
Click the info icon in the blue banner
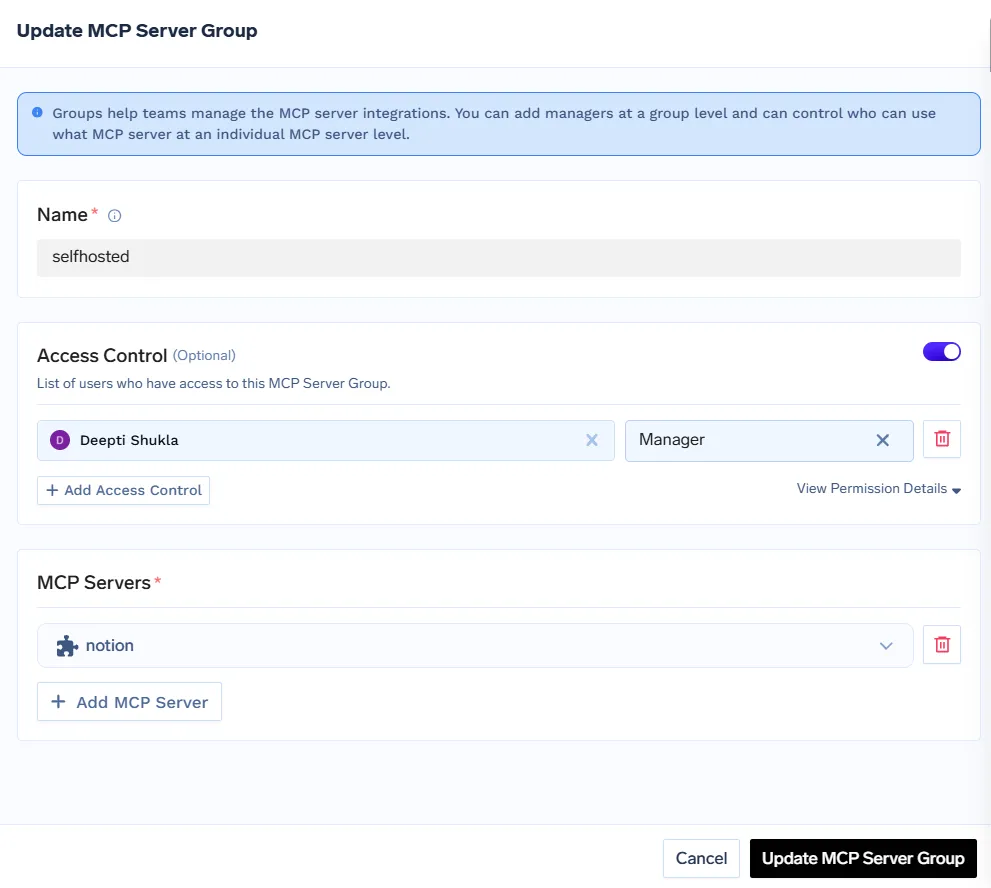click(x=37, y=112)
